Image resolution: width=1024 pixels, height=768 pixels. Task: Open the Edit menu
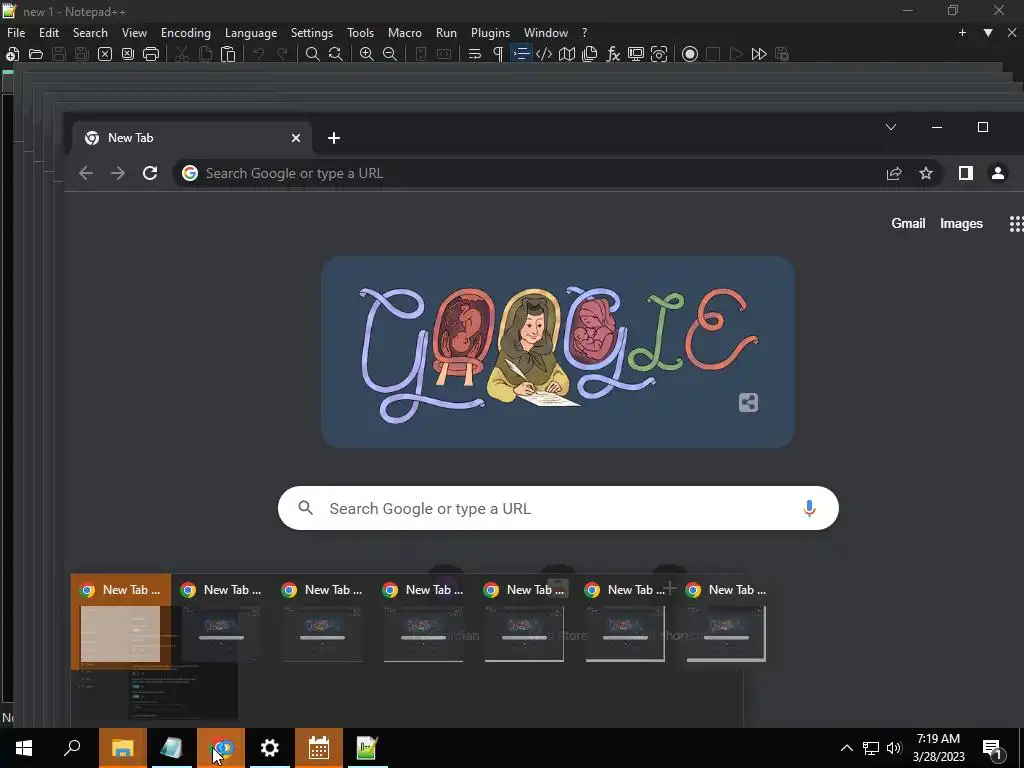[x=49, y=33]
